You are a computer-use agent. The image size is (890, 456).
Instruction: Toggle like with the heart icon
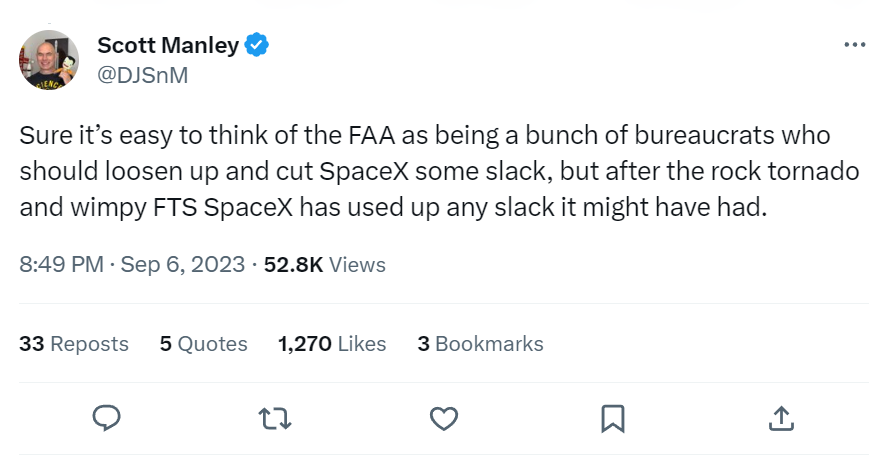[444, 417]
